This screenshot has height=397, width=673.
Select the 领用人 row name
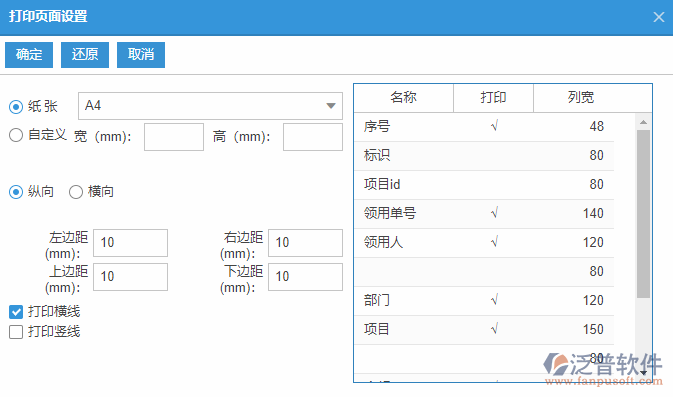pyautogui.click(x=383, y=242)
